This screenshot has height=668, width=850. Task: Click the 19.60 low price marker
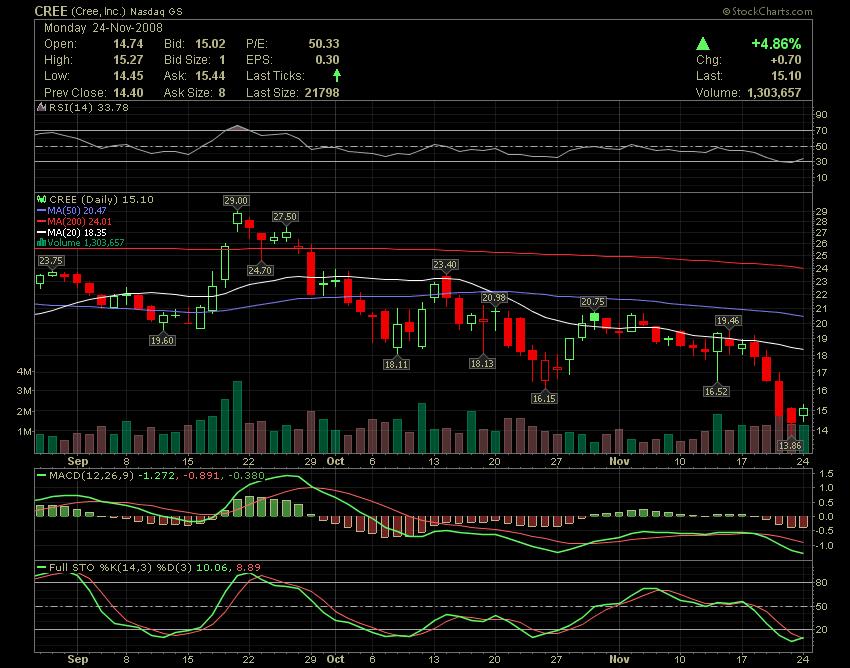(163, 341)
